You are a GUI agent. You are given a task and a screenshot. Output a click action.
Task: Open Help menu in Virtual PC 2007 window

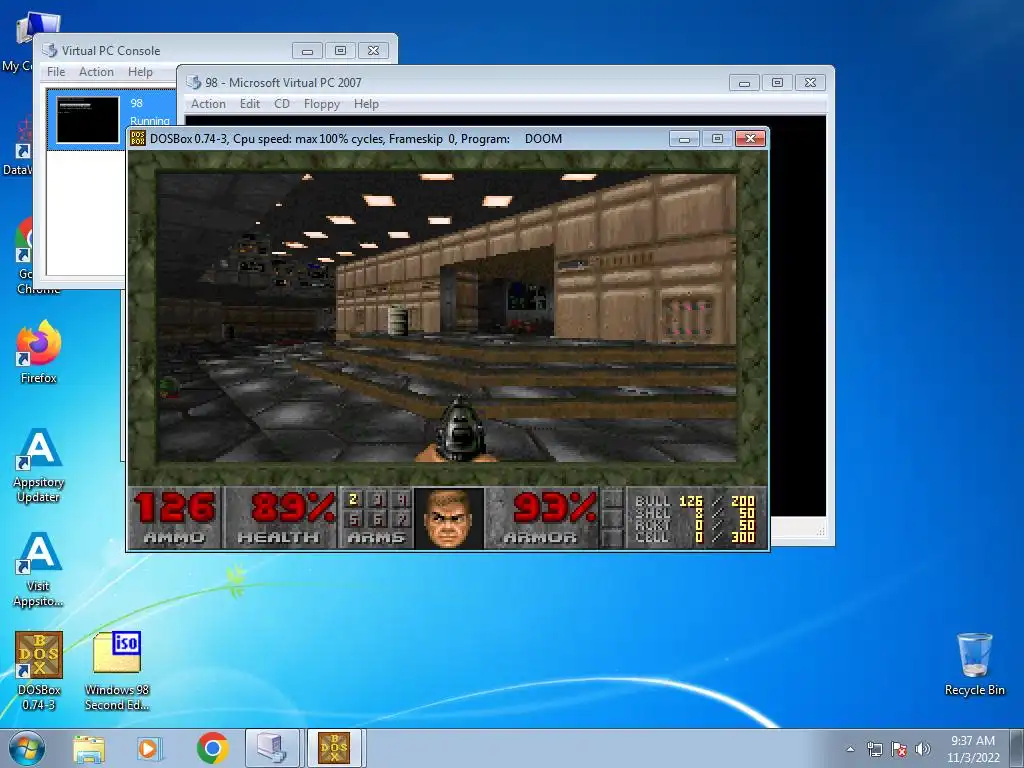[x=366, y=104]
